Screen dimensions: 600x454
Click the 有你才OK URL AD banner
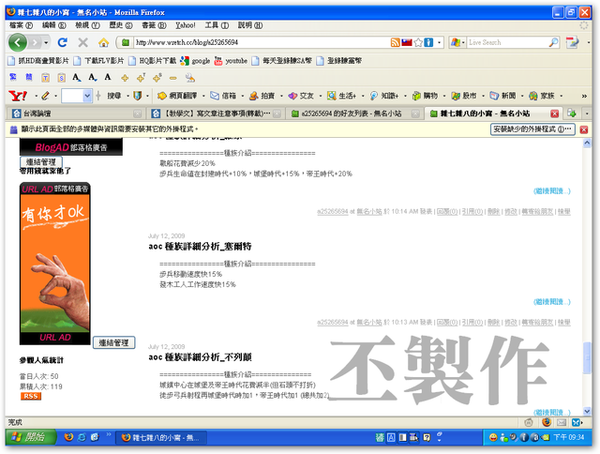pos(55,263)
